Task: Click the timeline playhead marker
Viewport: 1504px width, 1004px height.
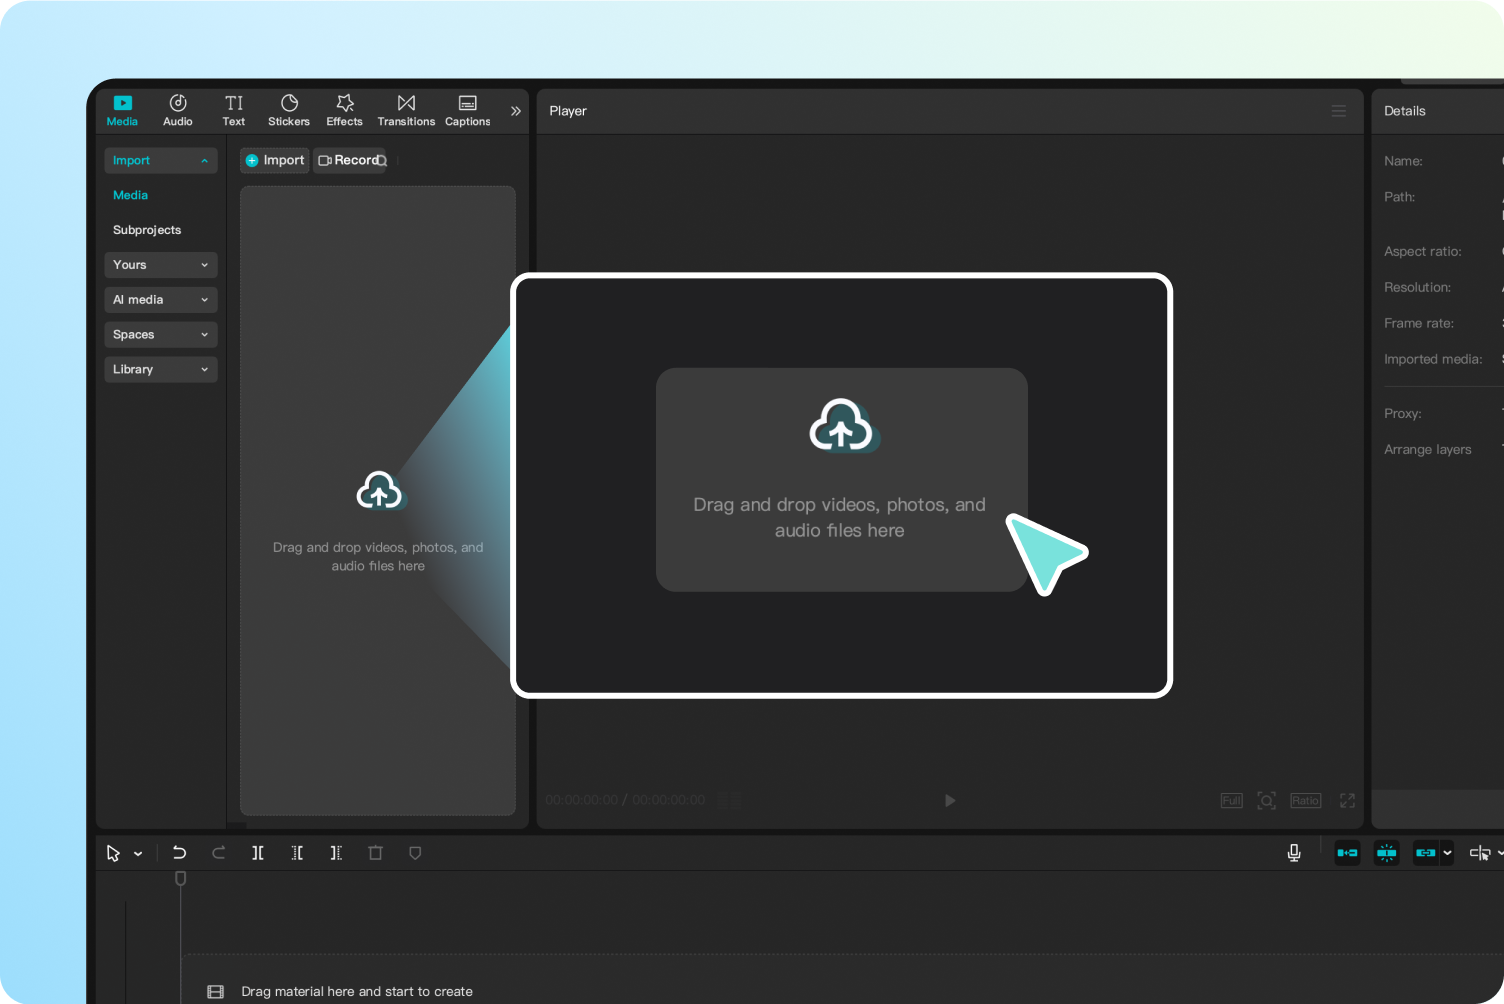Action: [181, 878]
